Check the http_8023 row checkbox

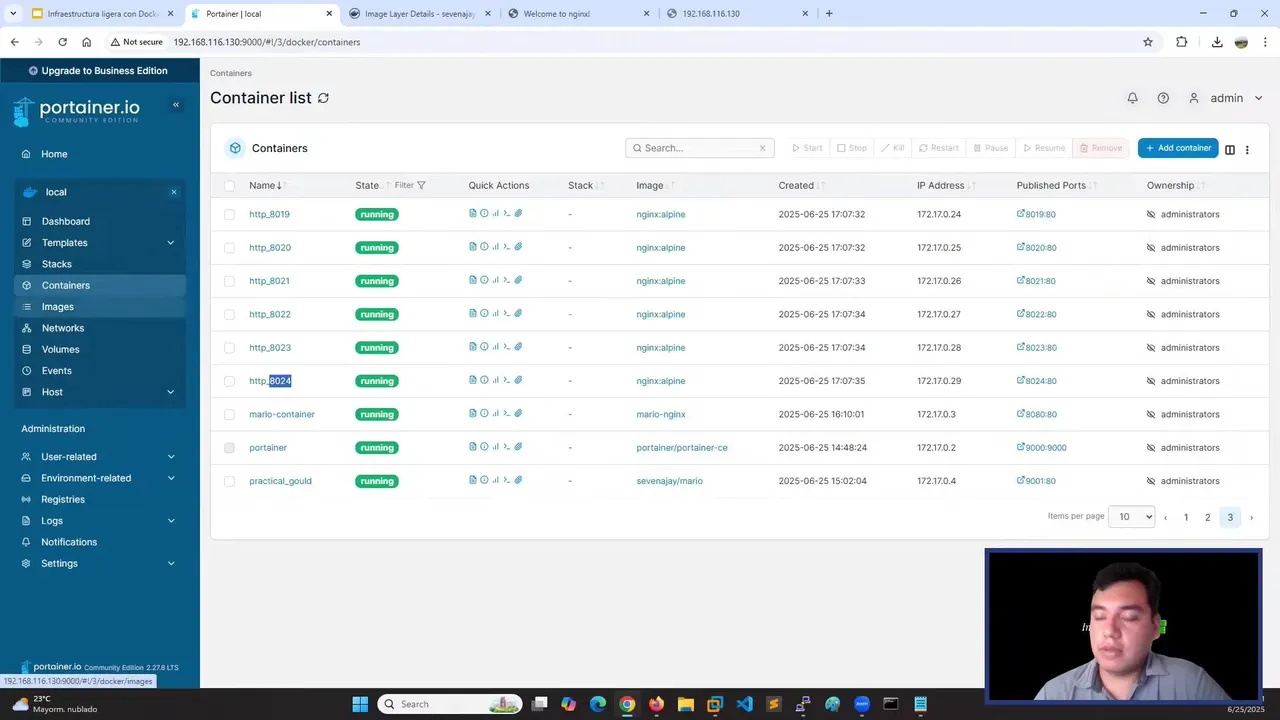tap(230, 348)
